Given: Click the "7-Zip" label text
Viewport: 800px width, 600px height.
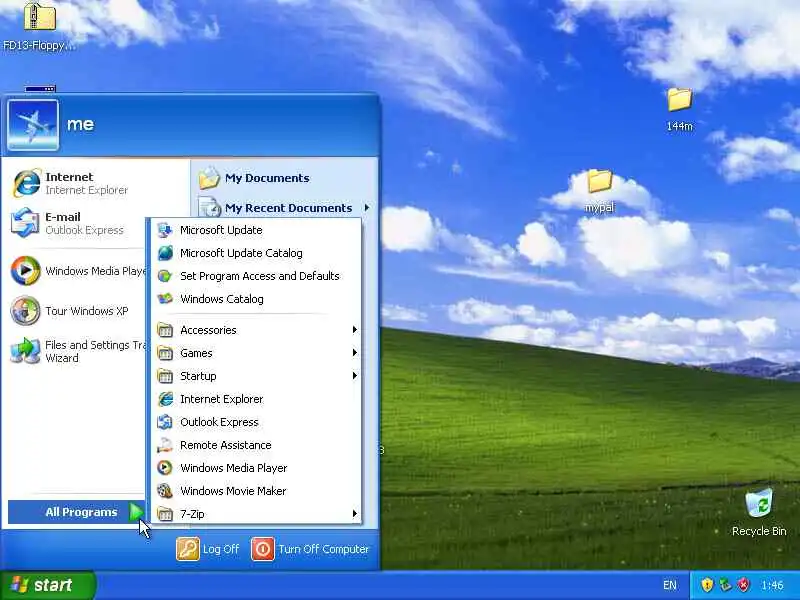Looking at the screenshot, I should pyautogui.click(x=192, y=514).
